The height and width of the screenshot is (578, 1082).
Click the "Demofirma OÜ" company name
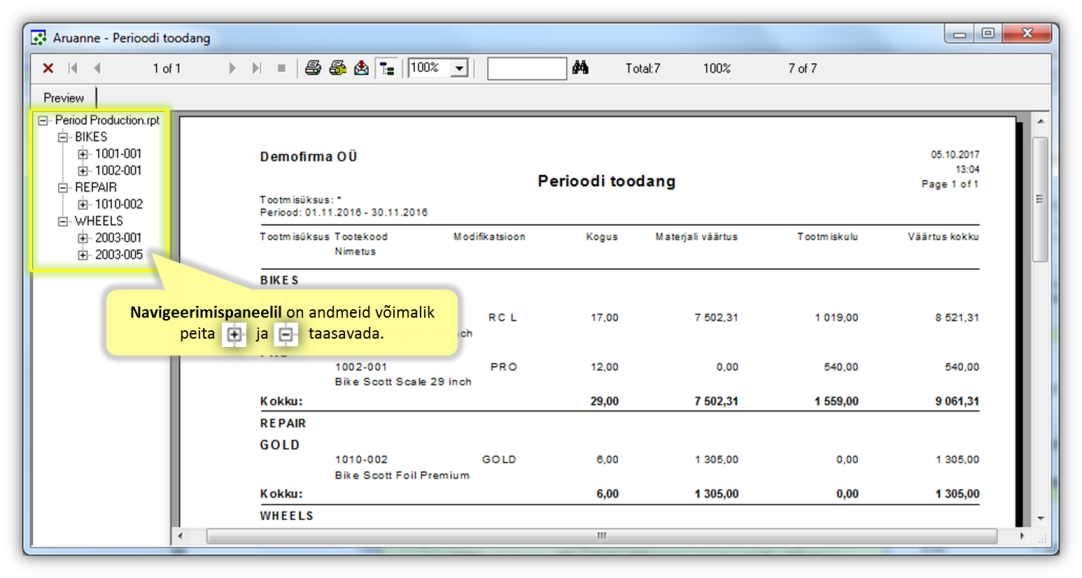pos(308,157)
